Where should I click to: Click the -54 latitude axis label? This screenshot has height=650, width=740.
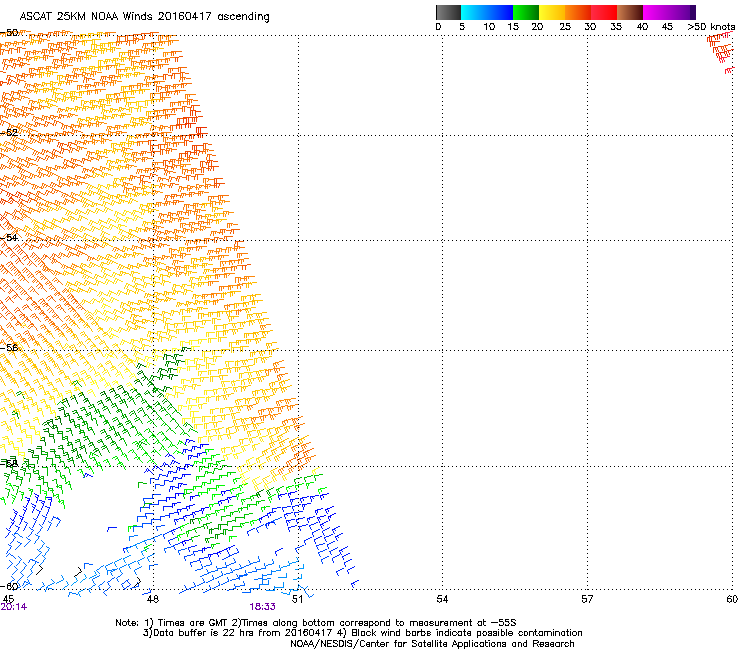(9, 237)
